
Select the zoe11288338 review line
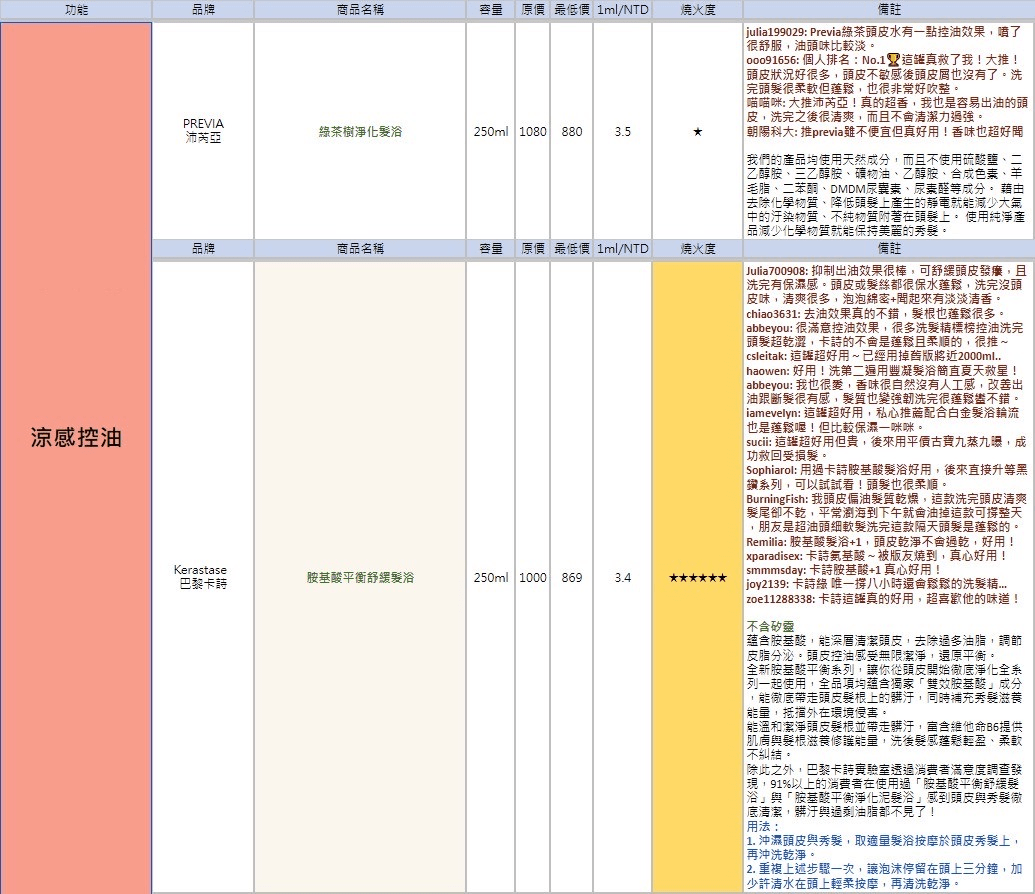click(x=883, y=598)
